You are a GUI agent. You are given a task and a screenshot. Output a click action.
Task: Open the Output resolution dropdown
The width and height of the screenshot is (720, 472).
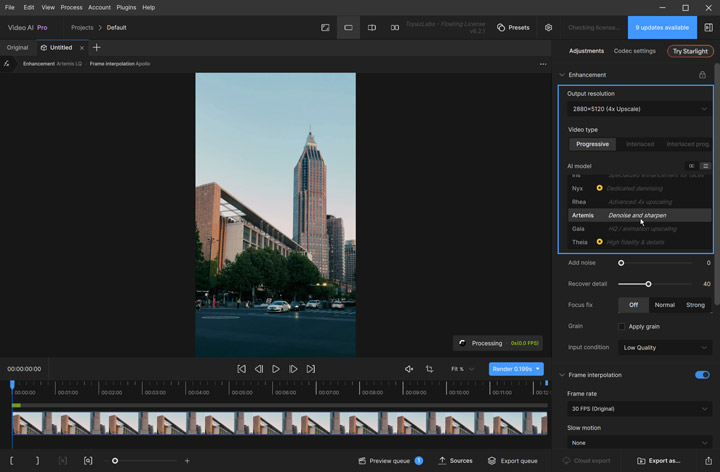pos(639,109)
